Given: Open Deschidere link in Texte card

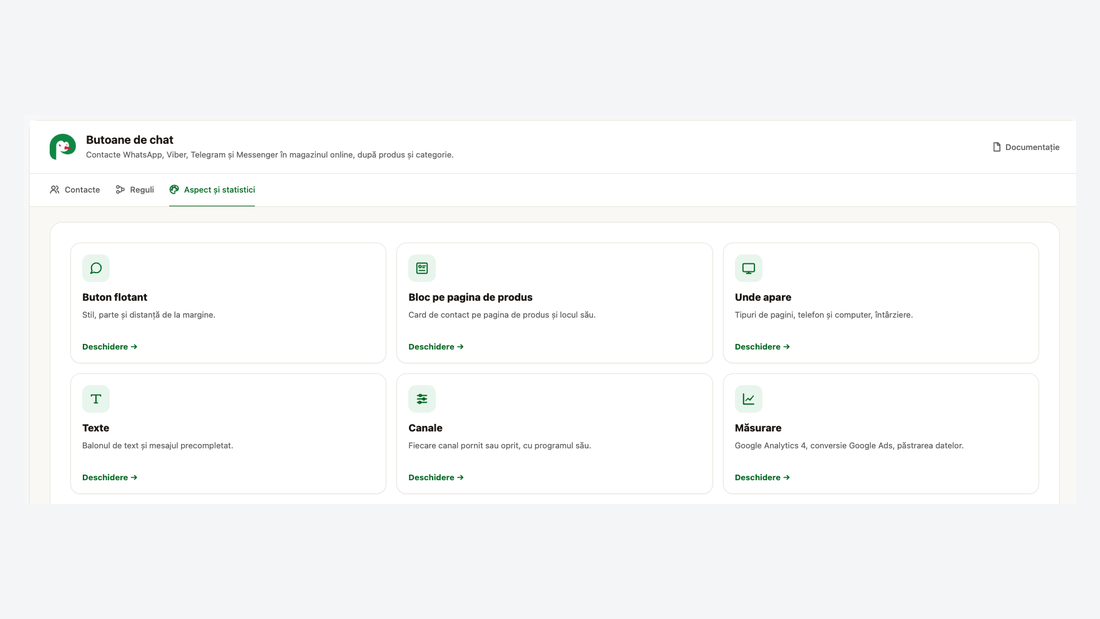Looking at the screenshot, I should click(x=109, y=477).
